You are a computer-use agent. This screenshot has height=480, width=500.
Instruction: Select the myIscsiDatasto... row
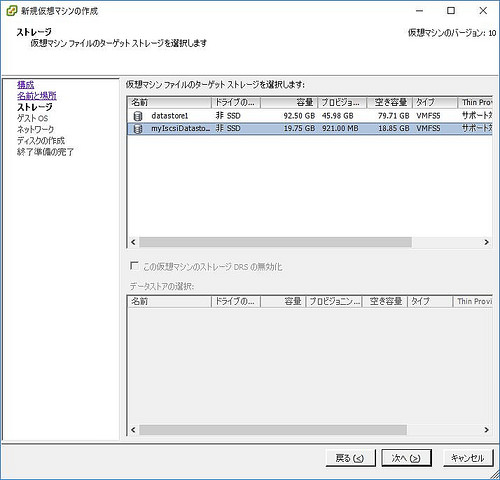pyautogui.click(x=310, y=129)
